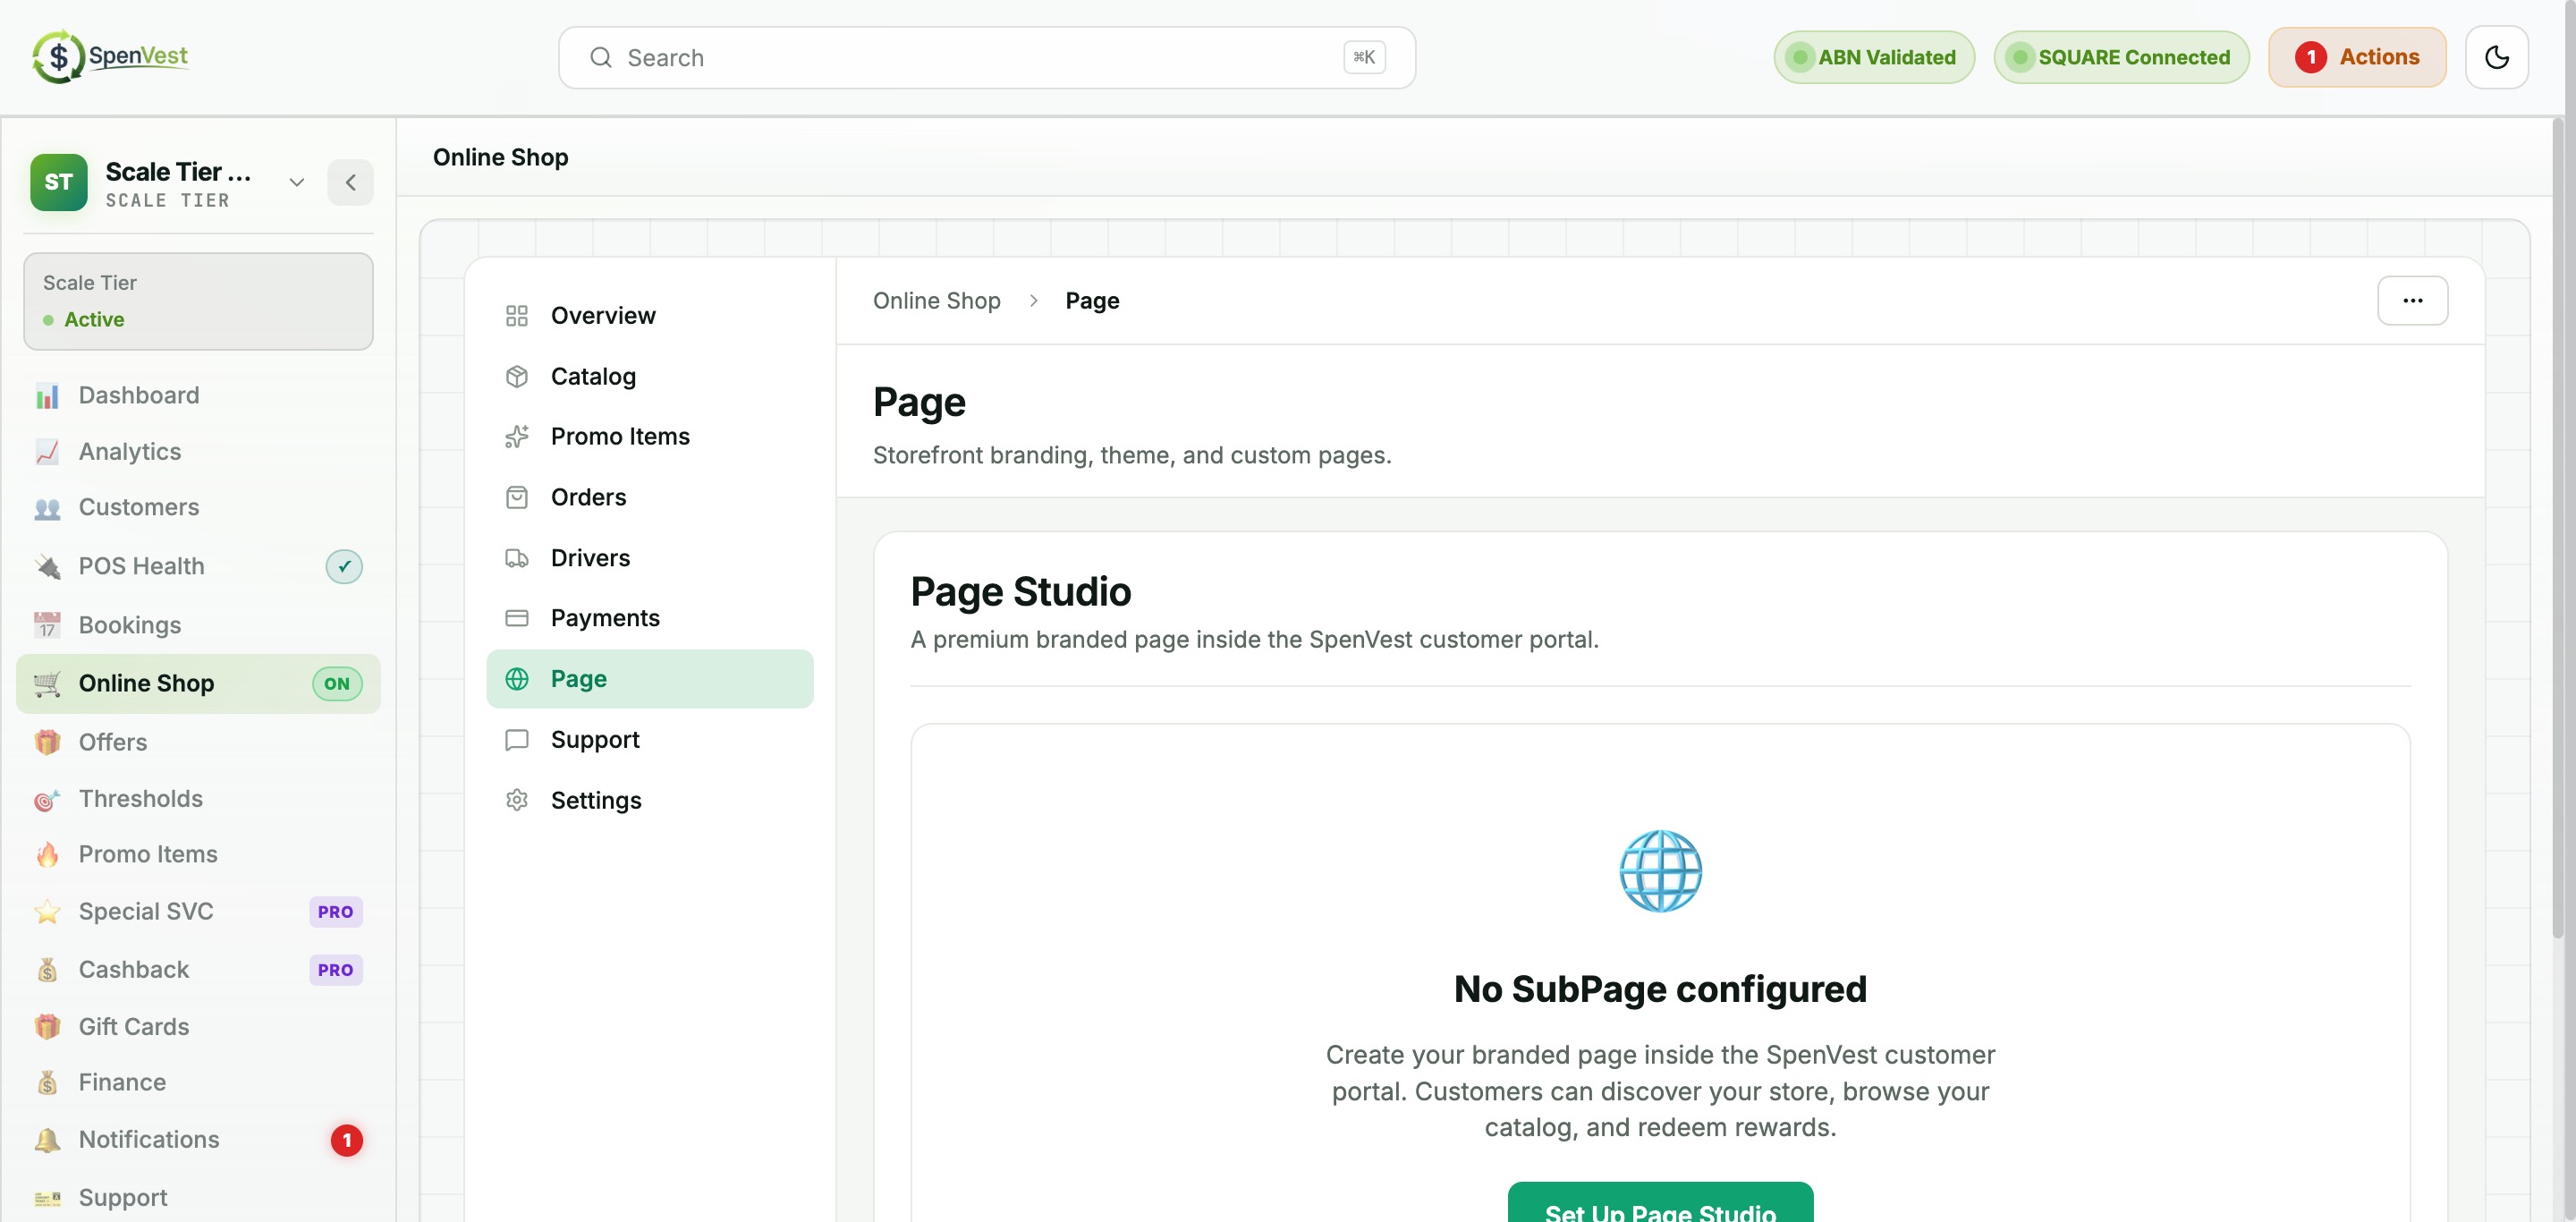Screen dimensions: 2576x1222
Task: Toggle dark mode moon icon
Action: [2496, 57]
